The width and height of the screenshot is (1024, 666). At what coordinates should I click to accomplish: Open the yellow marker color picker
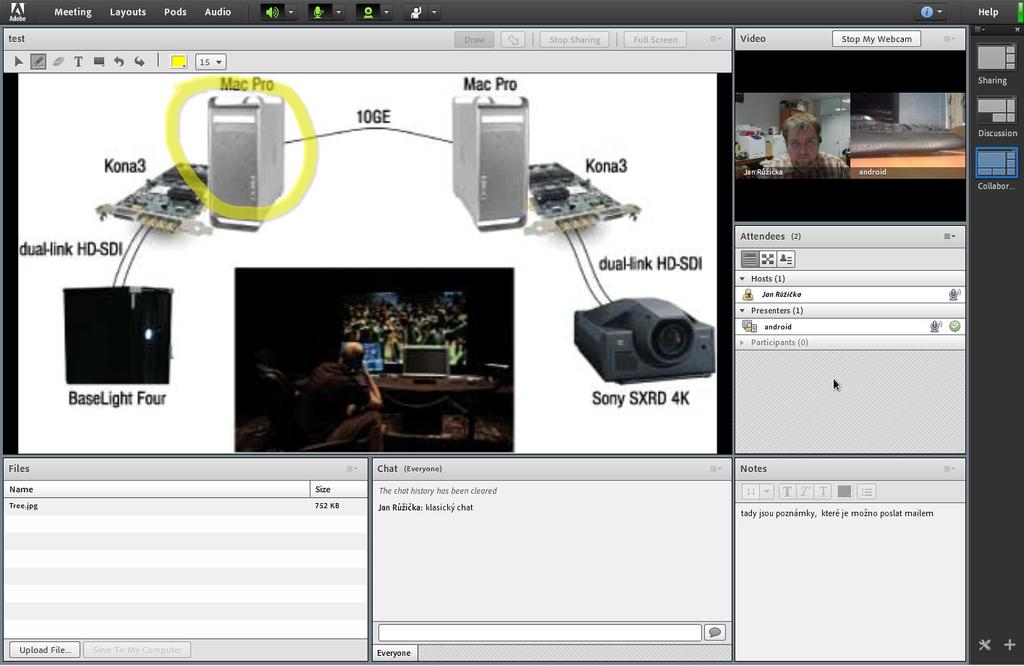click(179, 61)
